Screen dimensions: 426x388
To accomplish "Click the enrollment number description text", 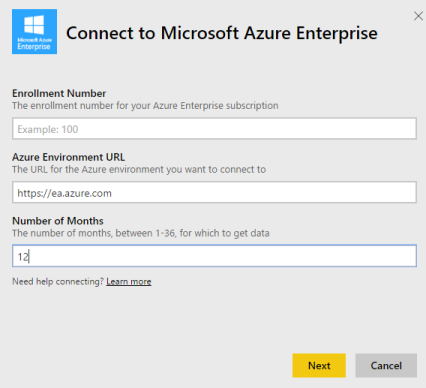I will [x=145, y=106].
